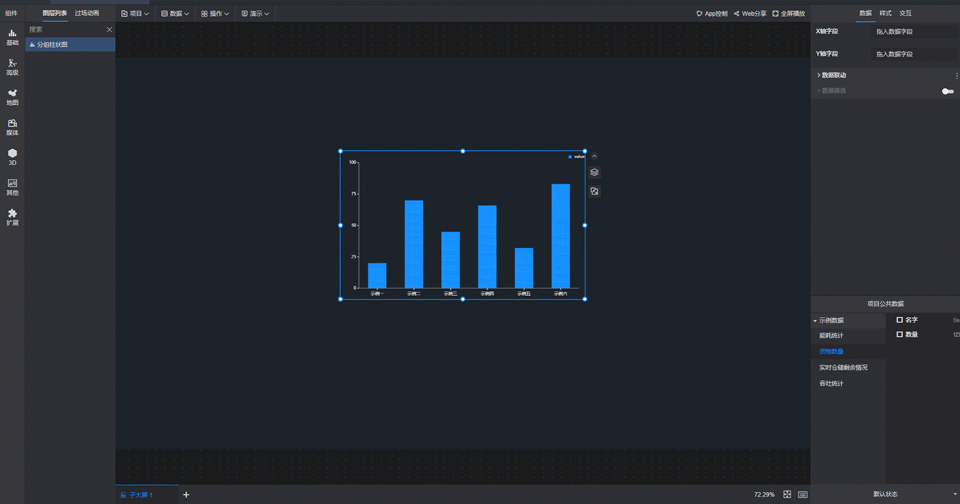Viewport: 960px width, 504px height.
Task: Click the Web分享 share button
Action: click(750, 13)
